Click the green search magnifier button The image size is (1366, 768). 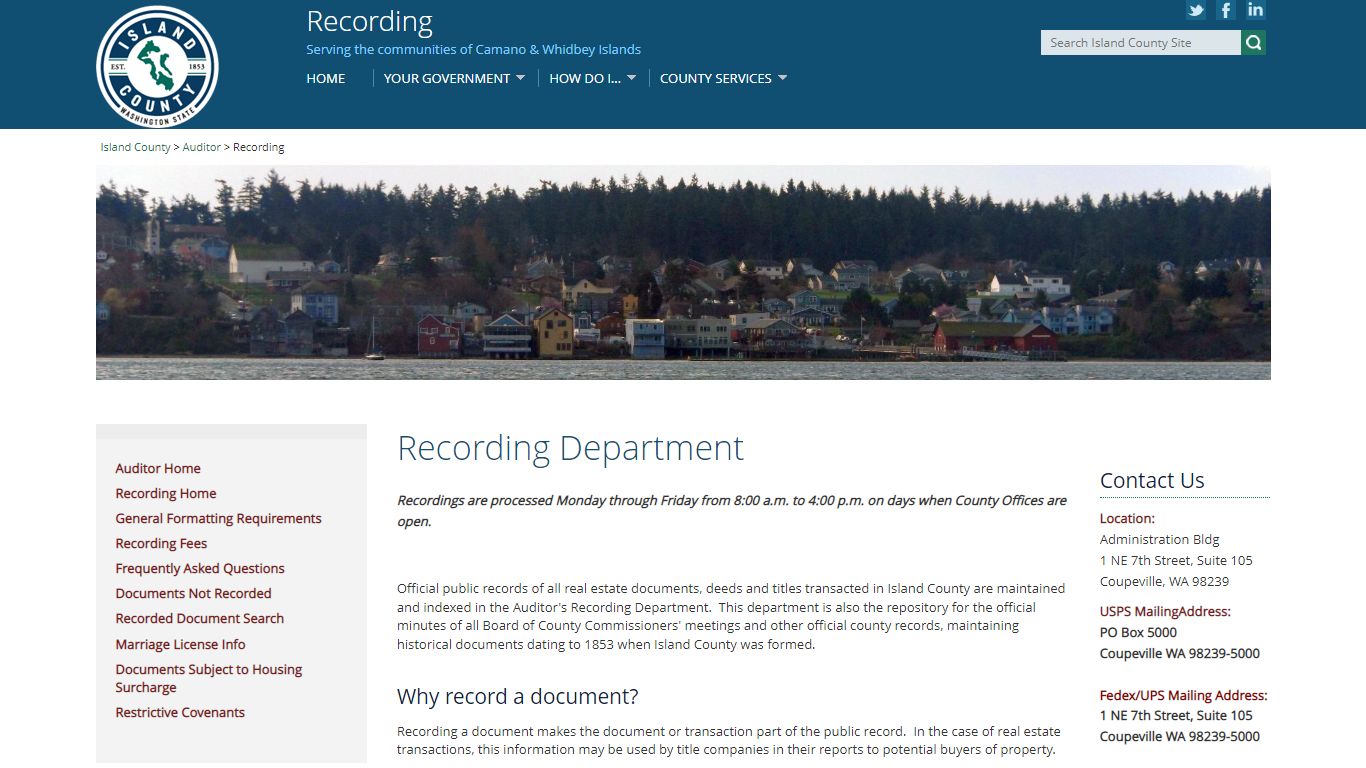point(1254,42)
